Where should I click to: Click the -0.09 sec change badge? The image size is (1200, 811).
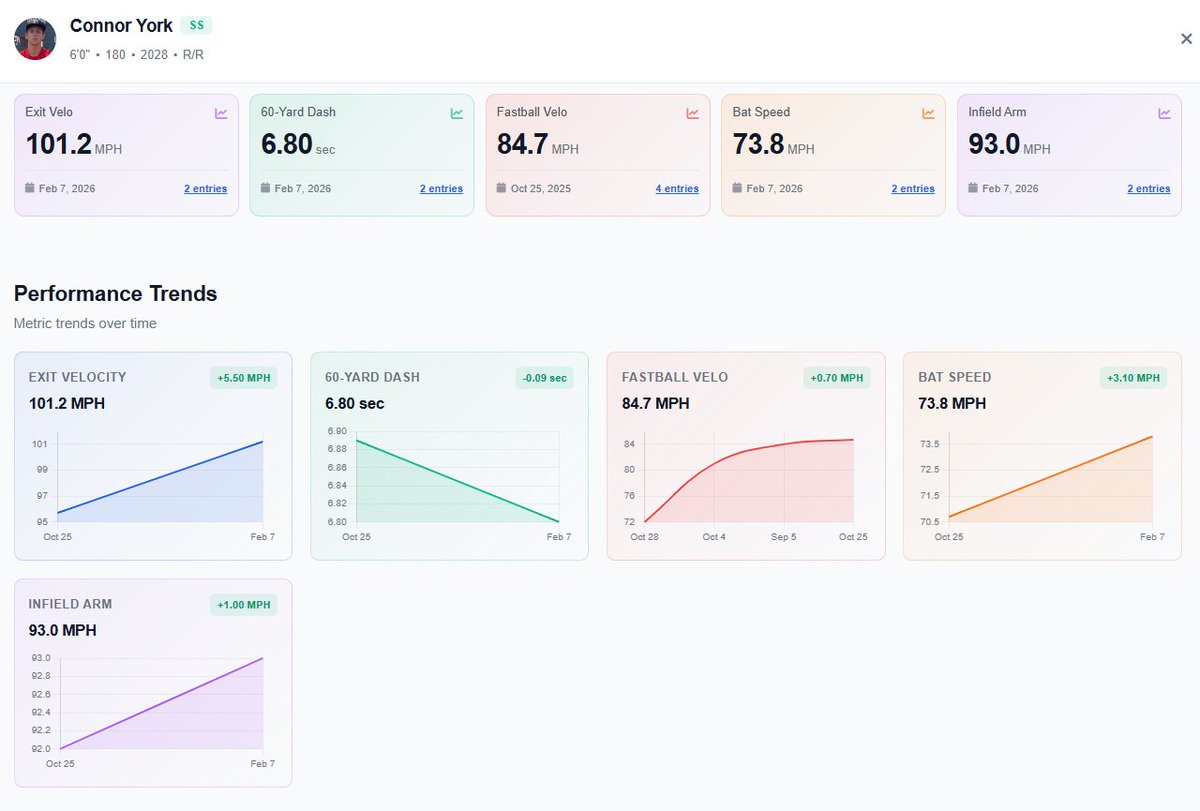click(545, 378)
